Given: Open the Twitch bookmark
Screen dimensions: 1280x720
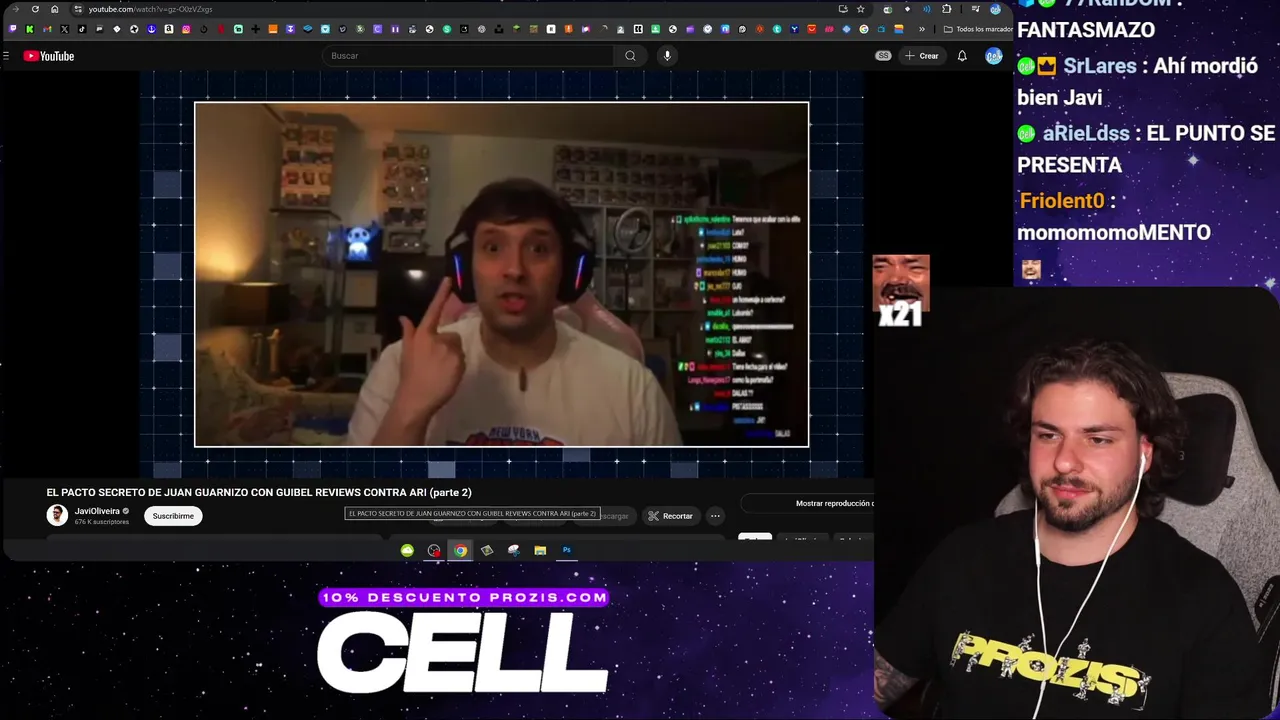Looking at the screenshot, I should 13,29.
